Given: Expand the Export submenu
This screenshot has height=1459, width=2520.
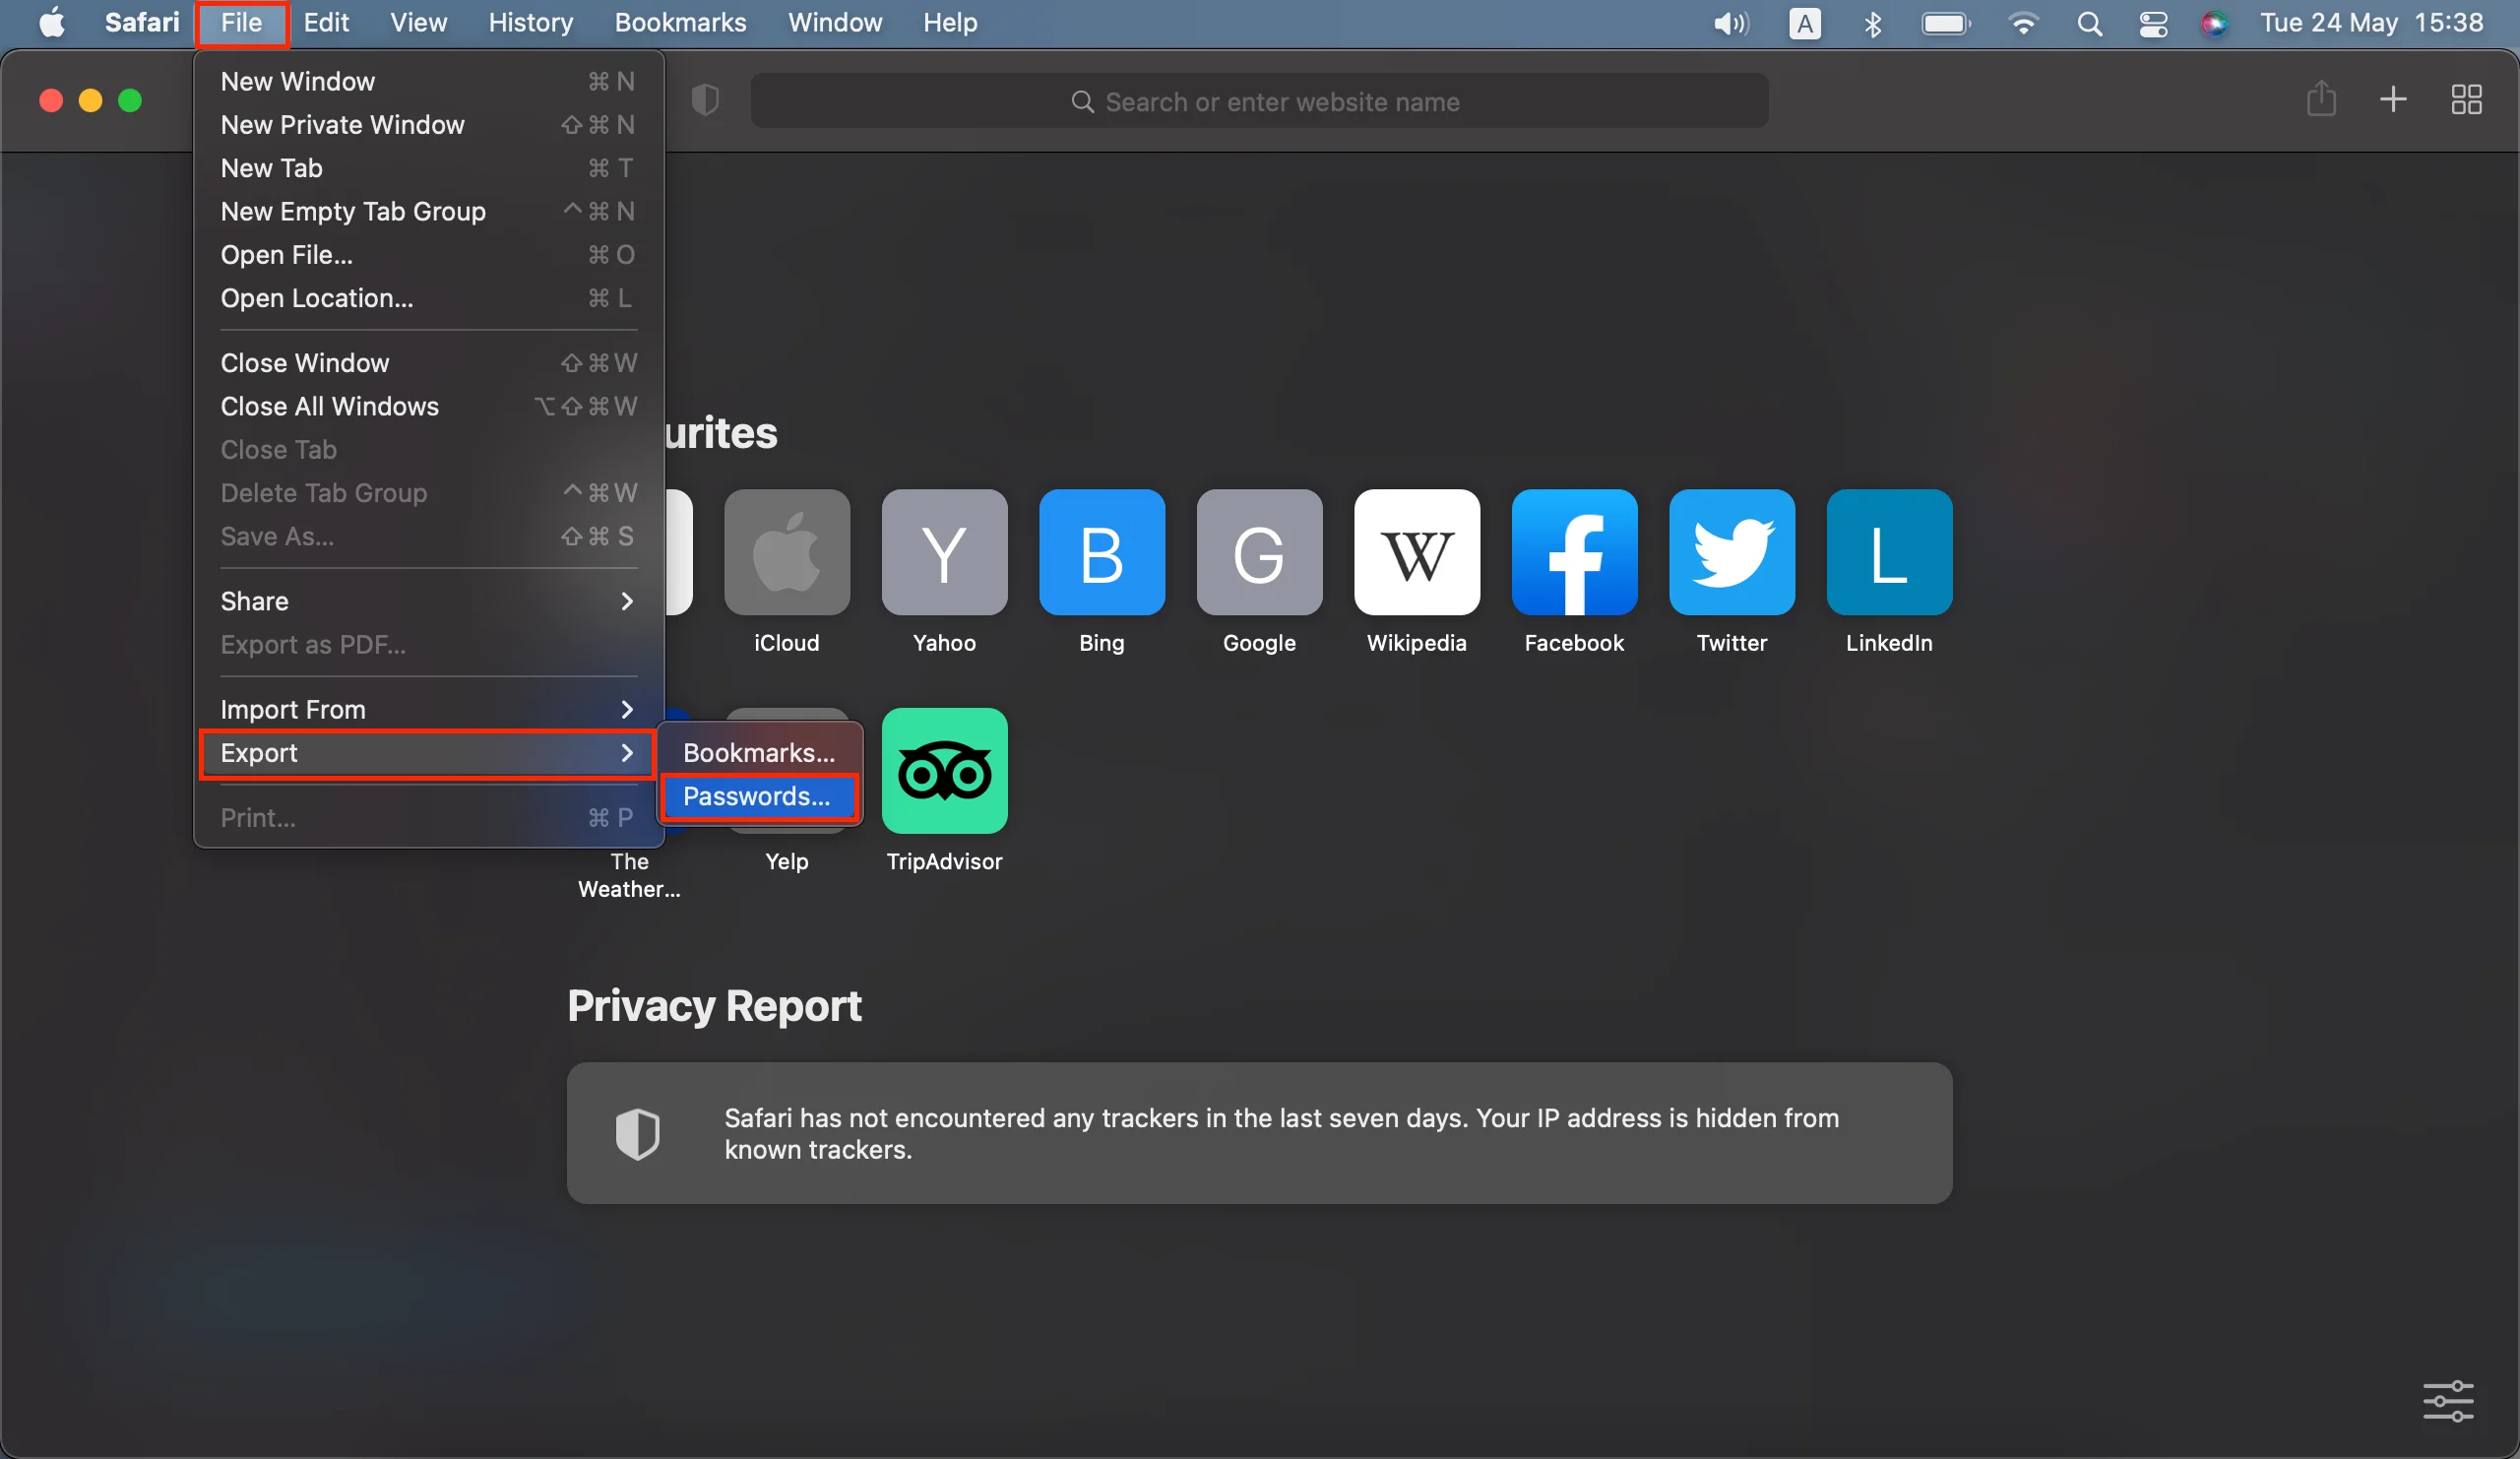Looking at the screenshot, I should [428, 753].
